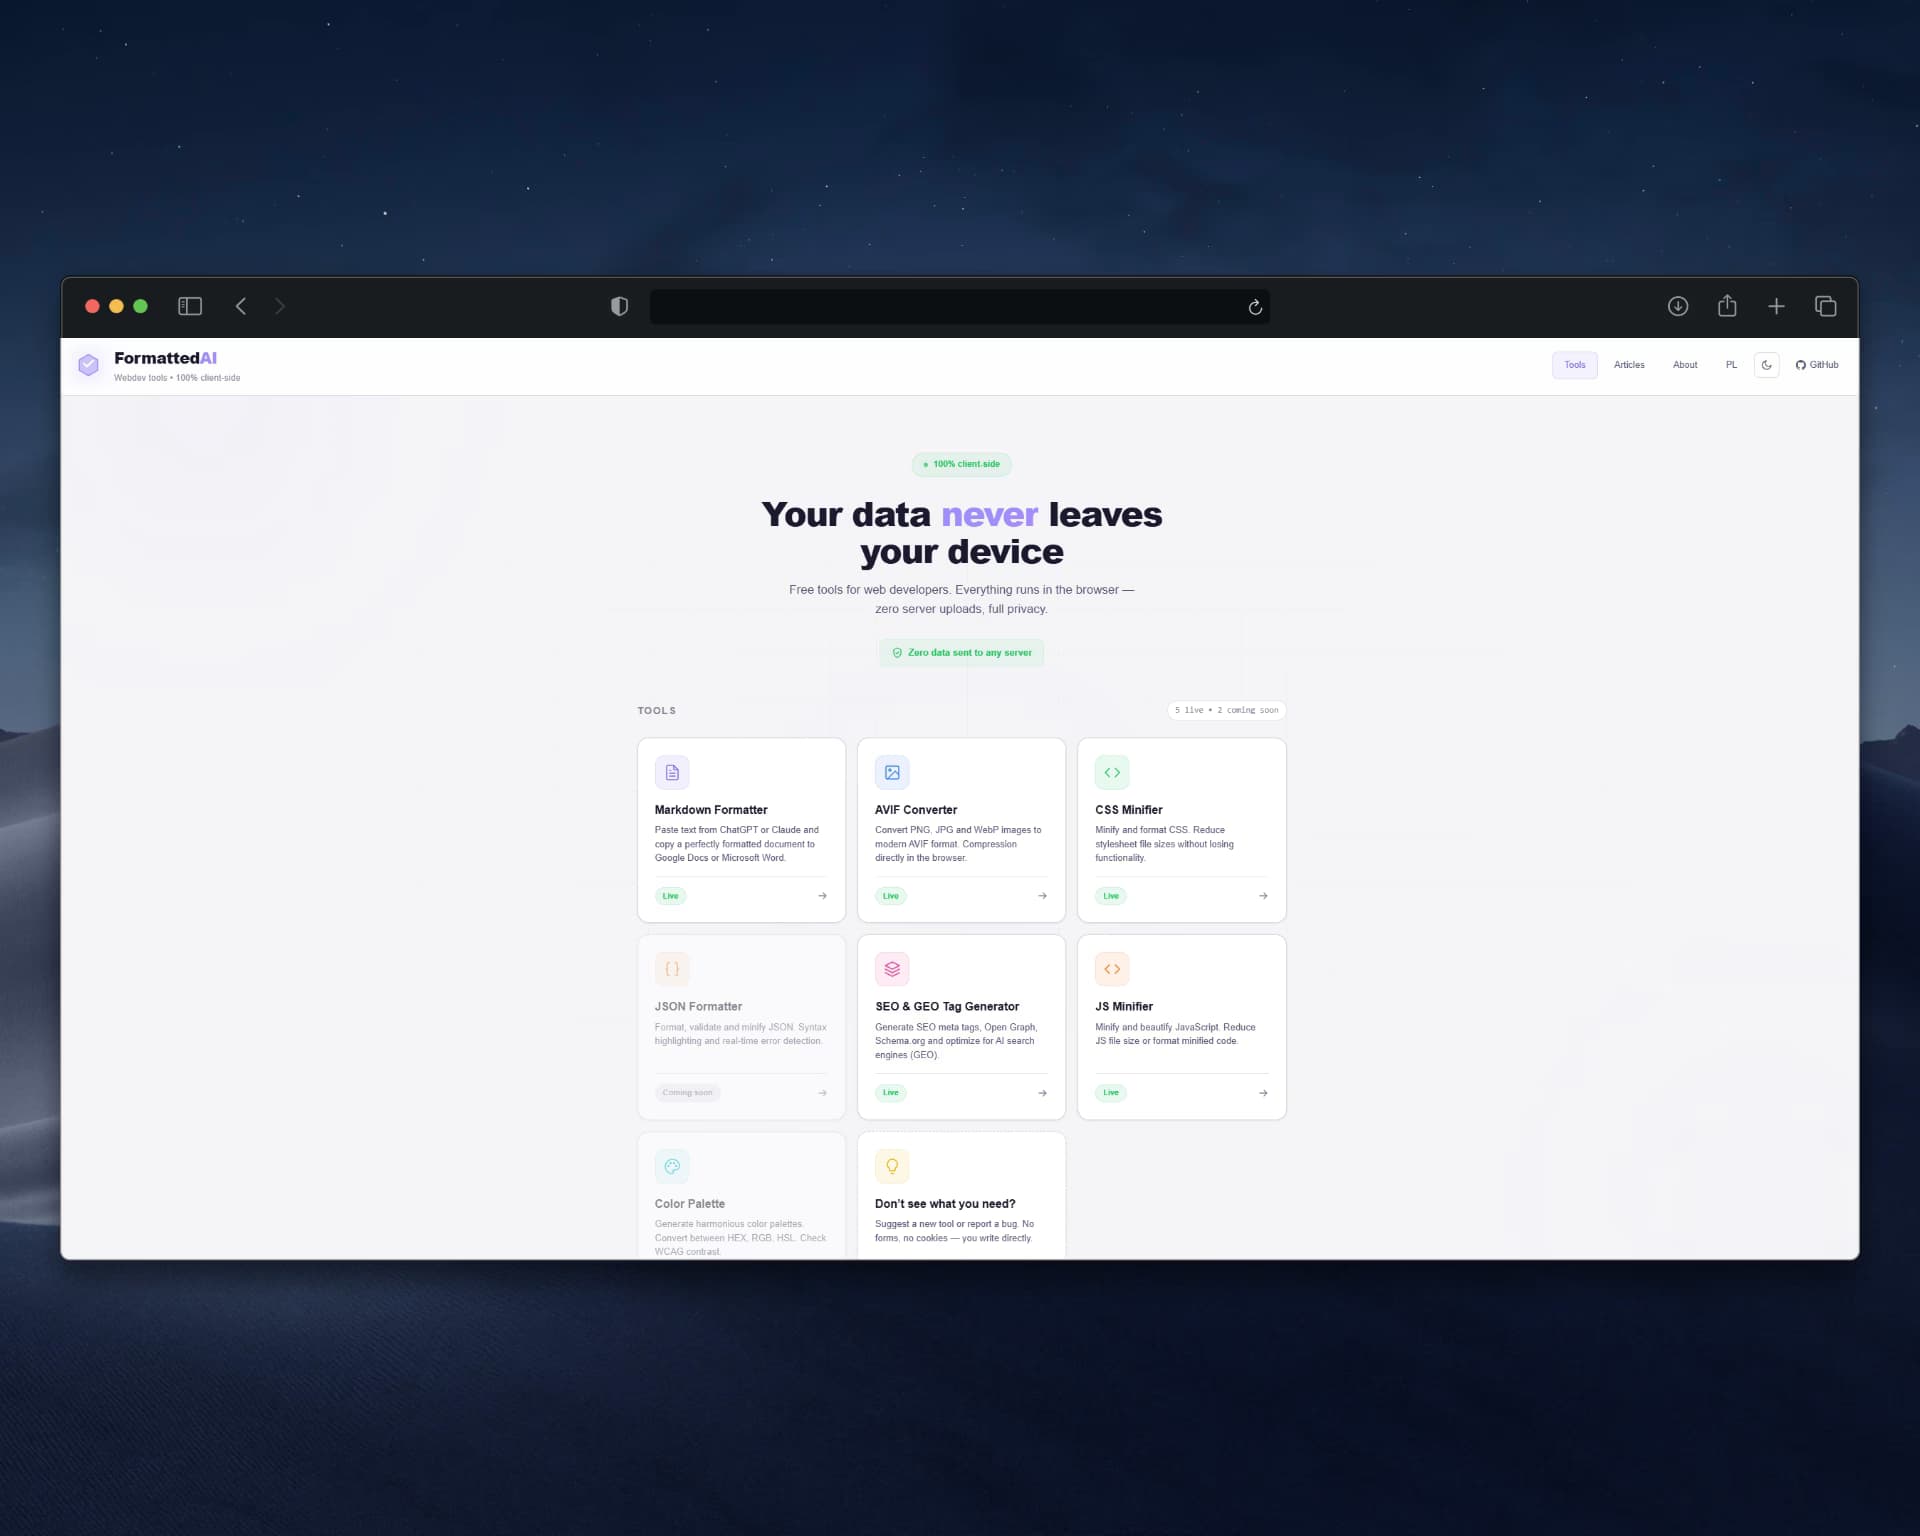Screen dimensions: 1920x1536
Task: Toggle dark mode with moon button
Action: click(x=1767, y=365)
